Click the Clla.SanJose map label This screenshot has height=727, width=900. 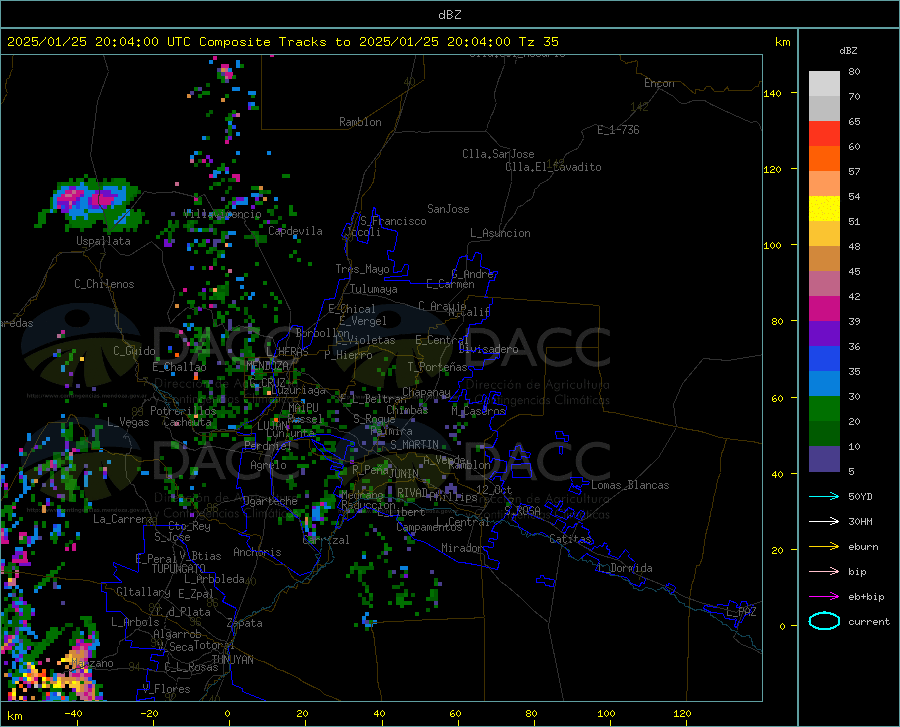(498, 154)
